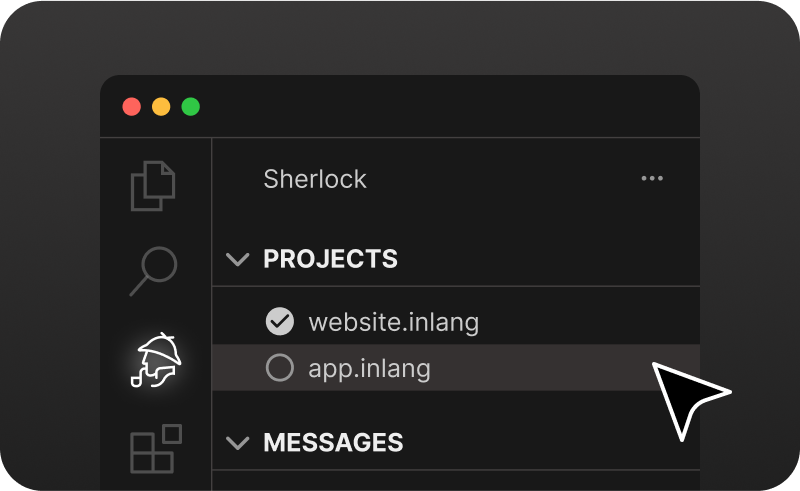Collapse the PROJECTS section chevron

237,260
